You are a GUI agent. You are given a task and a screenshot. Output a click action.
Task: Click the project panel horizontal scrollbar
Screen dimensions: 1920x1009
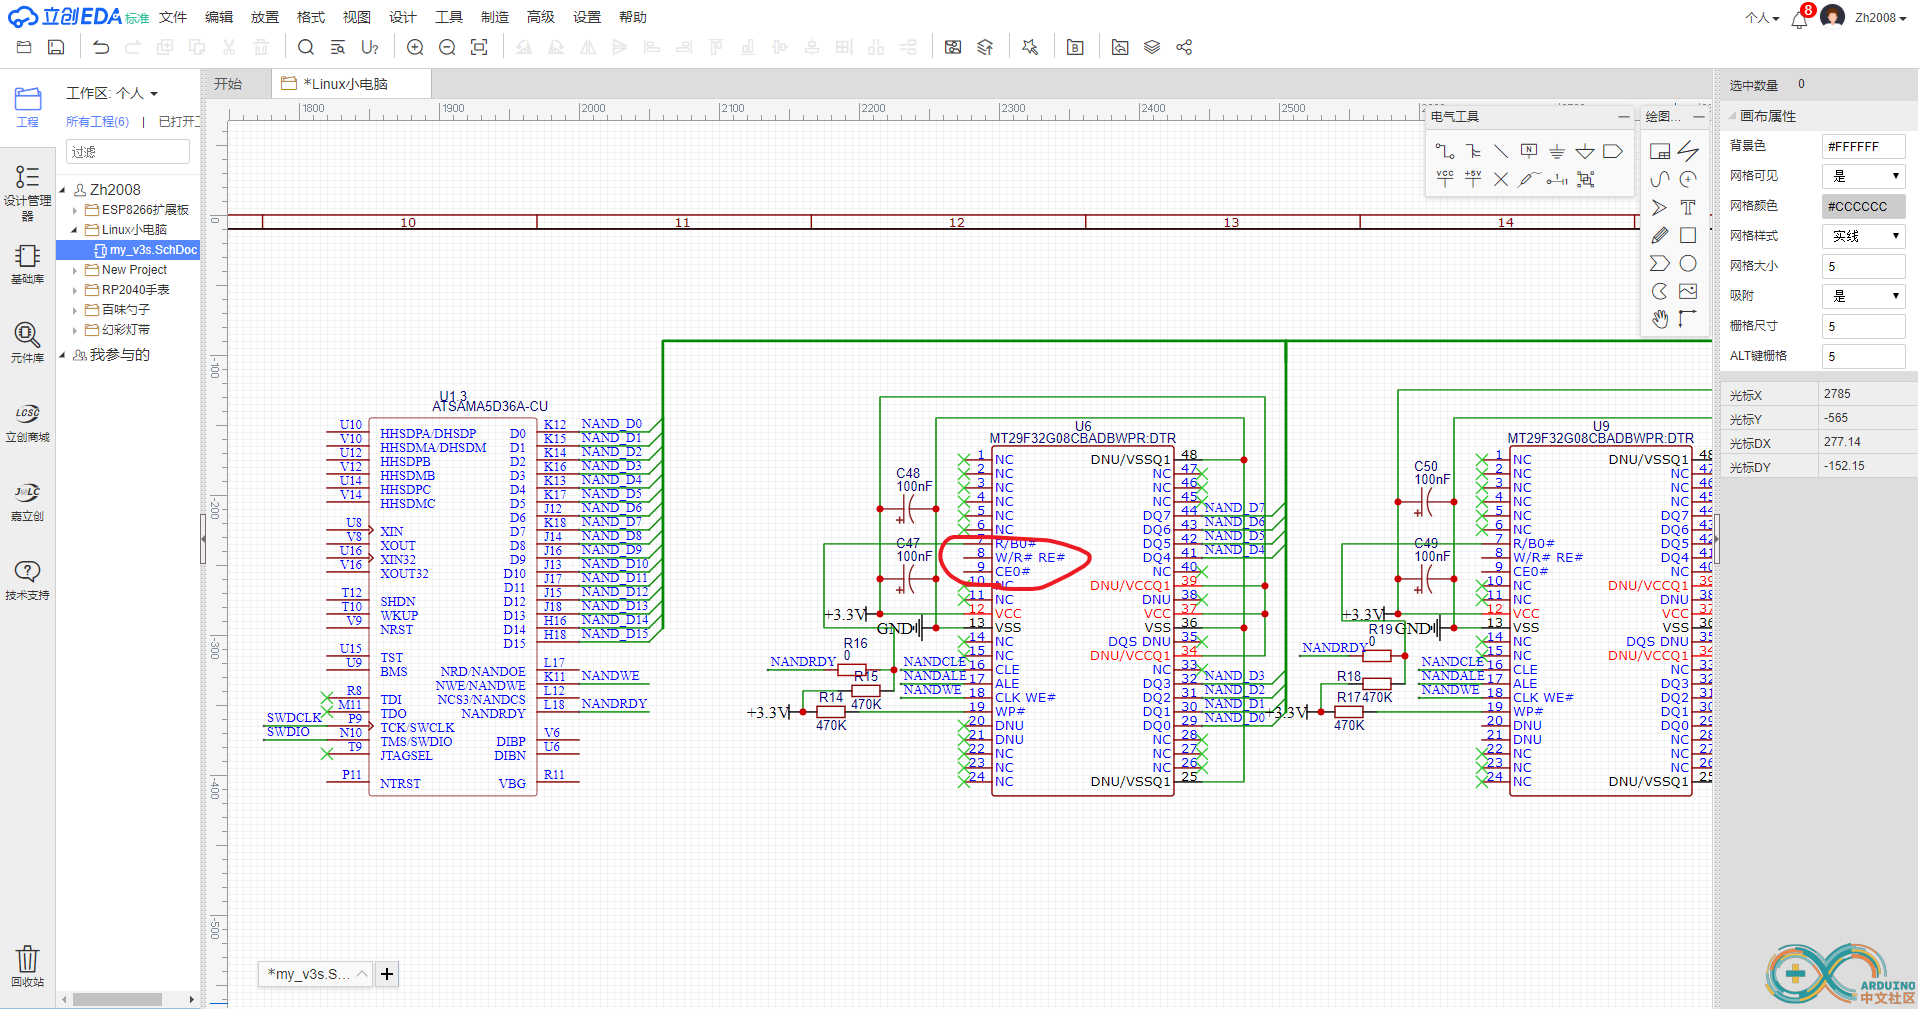click(117, 999)
